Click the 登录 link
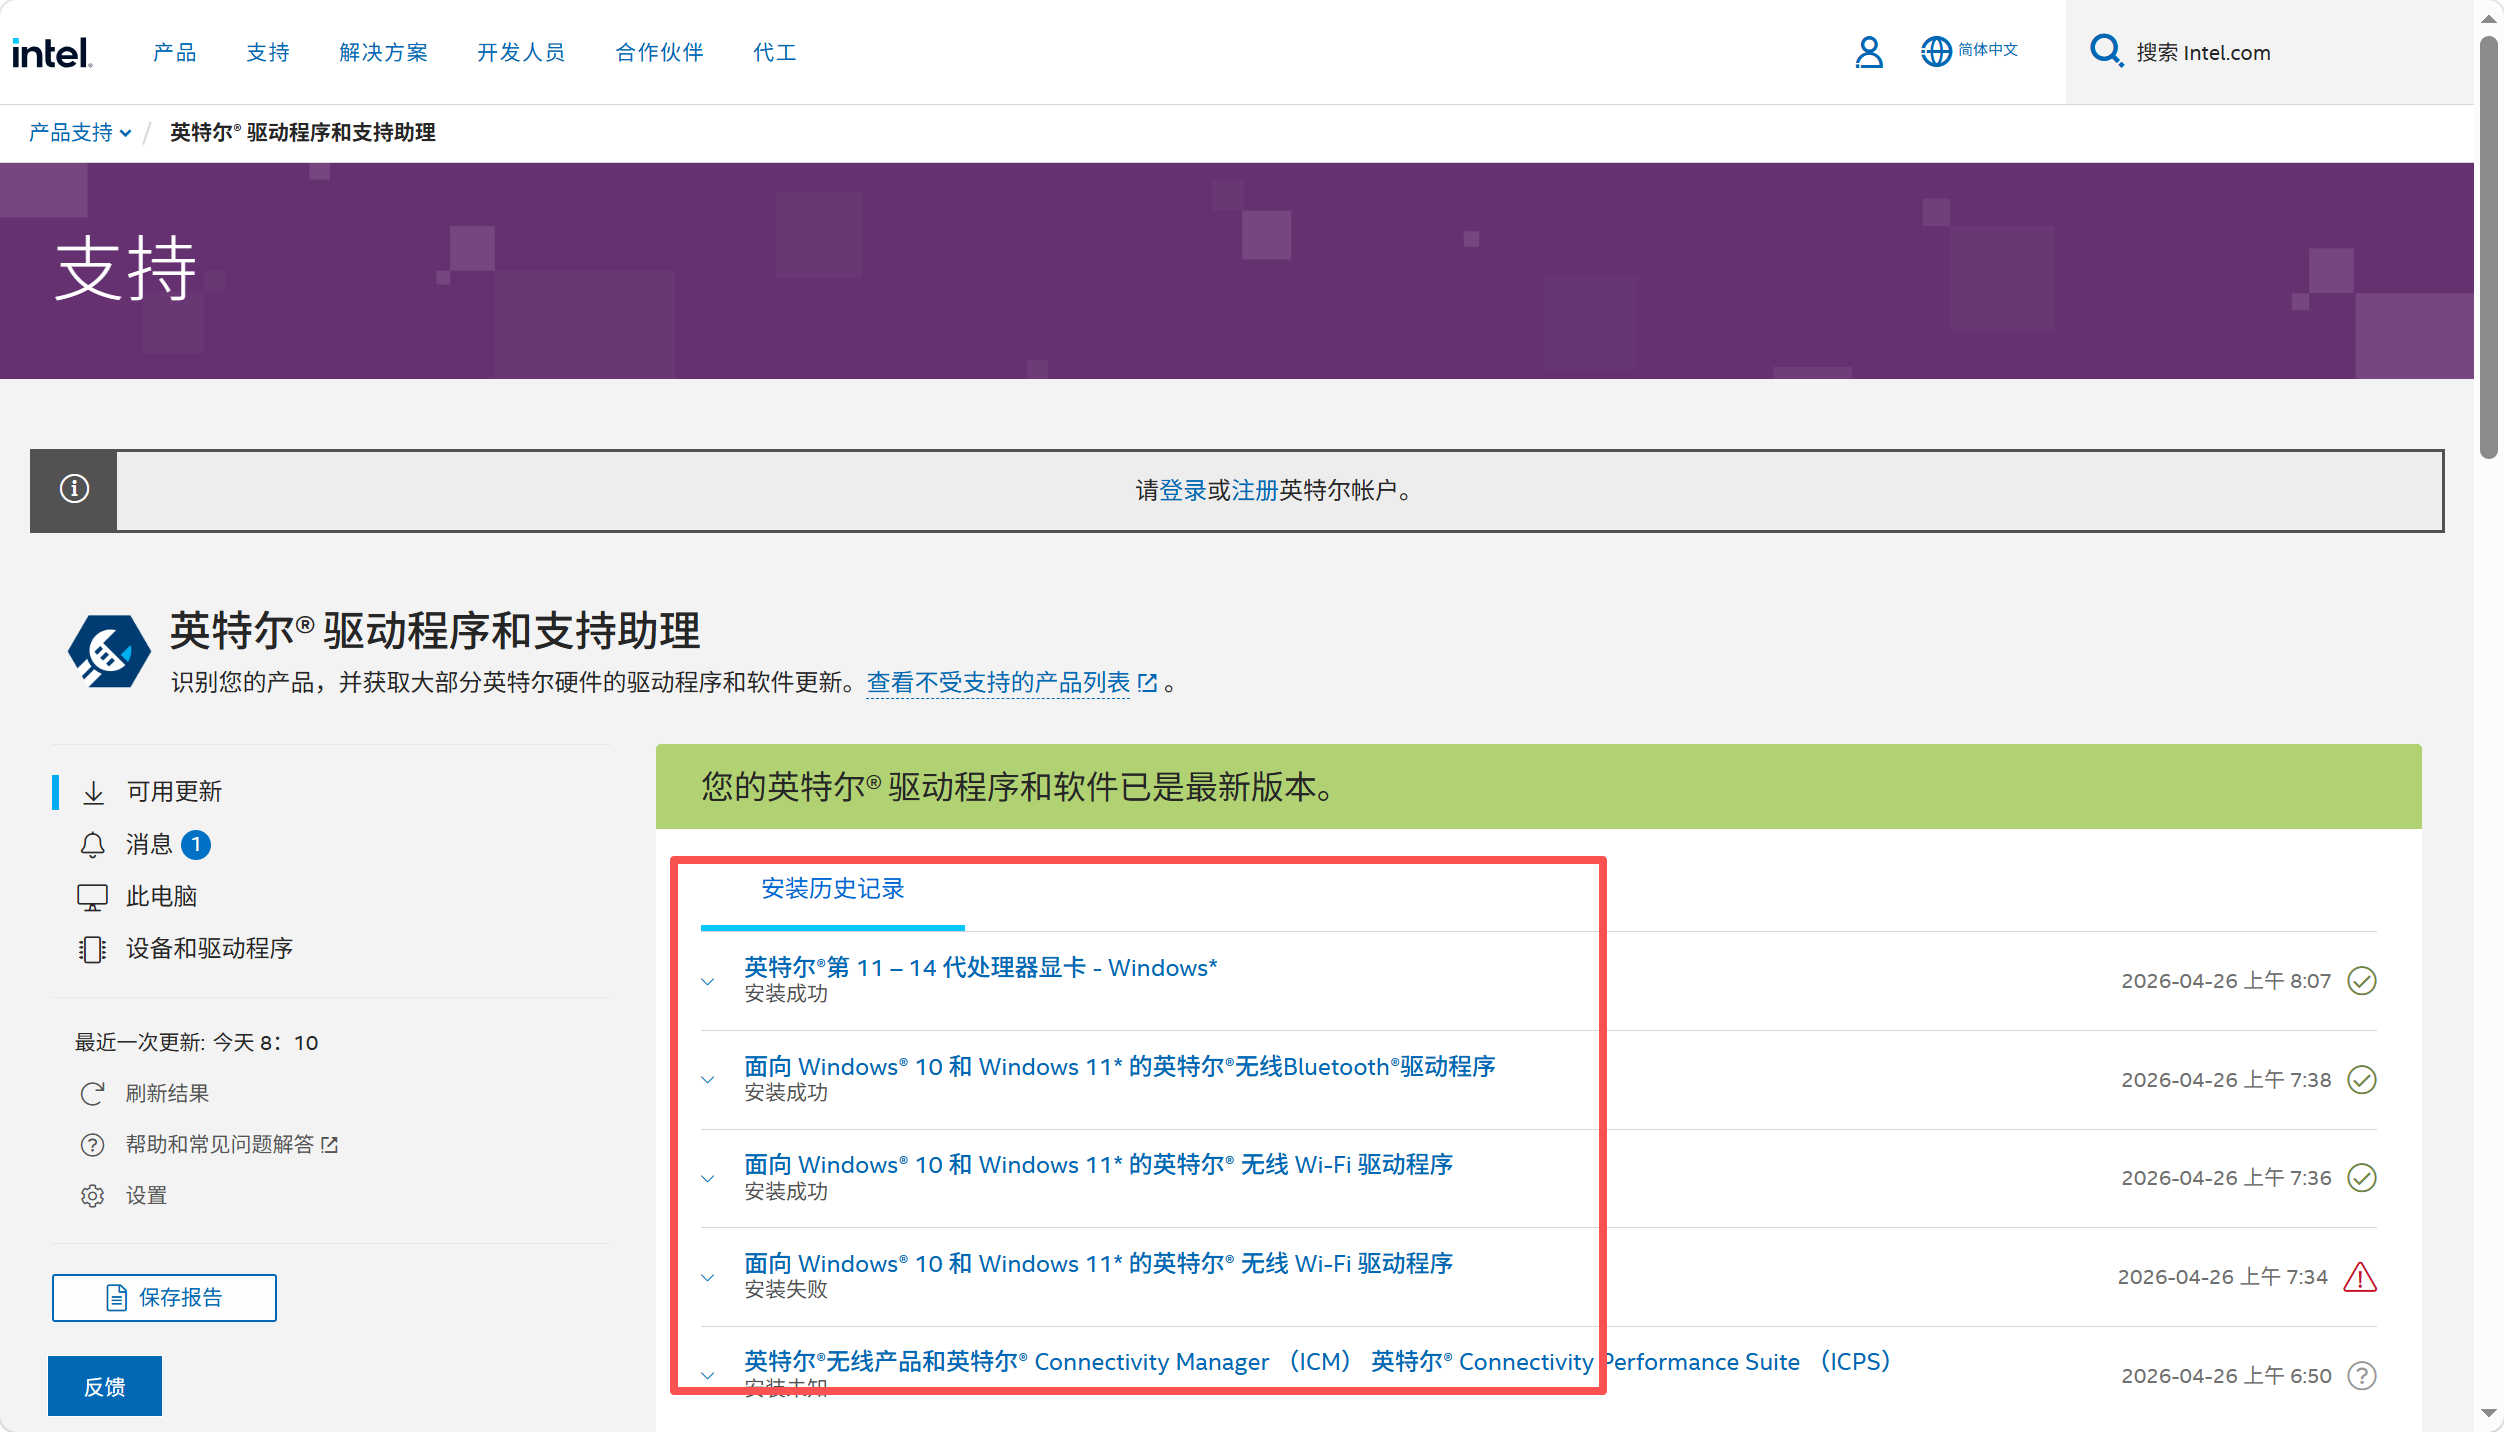The height and width of the screenshot is (1432, 2504). [x=1183, y=490]
